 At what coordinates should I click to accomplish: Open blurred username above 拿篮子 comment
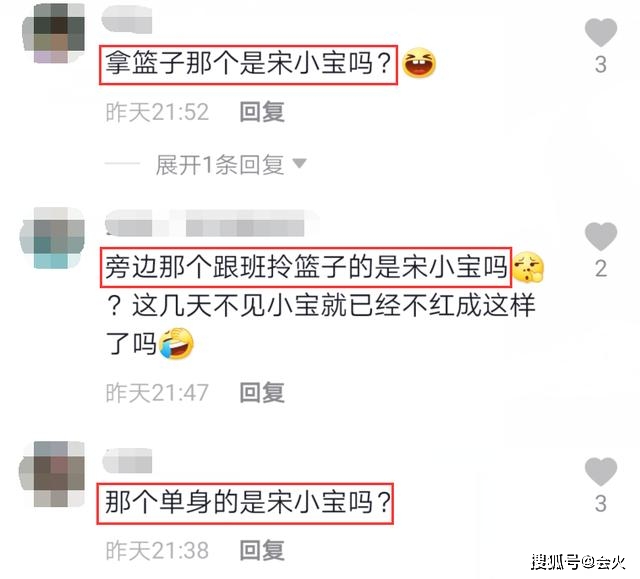click(127, 19)
